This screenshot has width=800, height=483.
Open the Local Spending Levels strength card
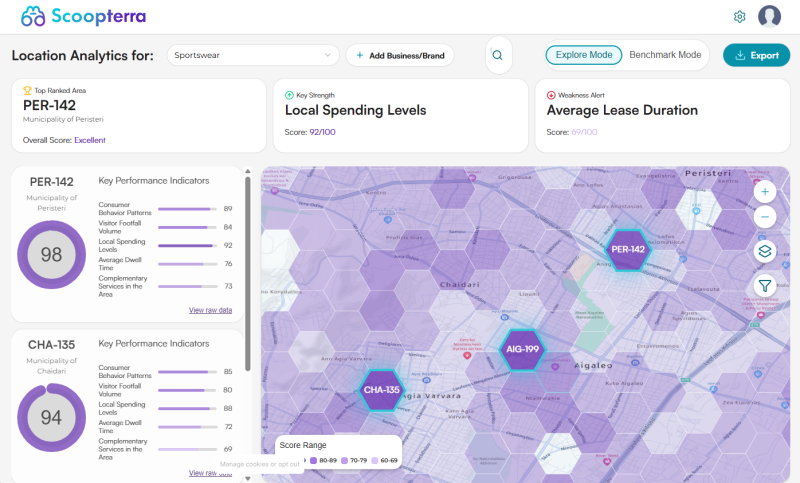click(x=400, y=116)
